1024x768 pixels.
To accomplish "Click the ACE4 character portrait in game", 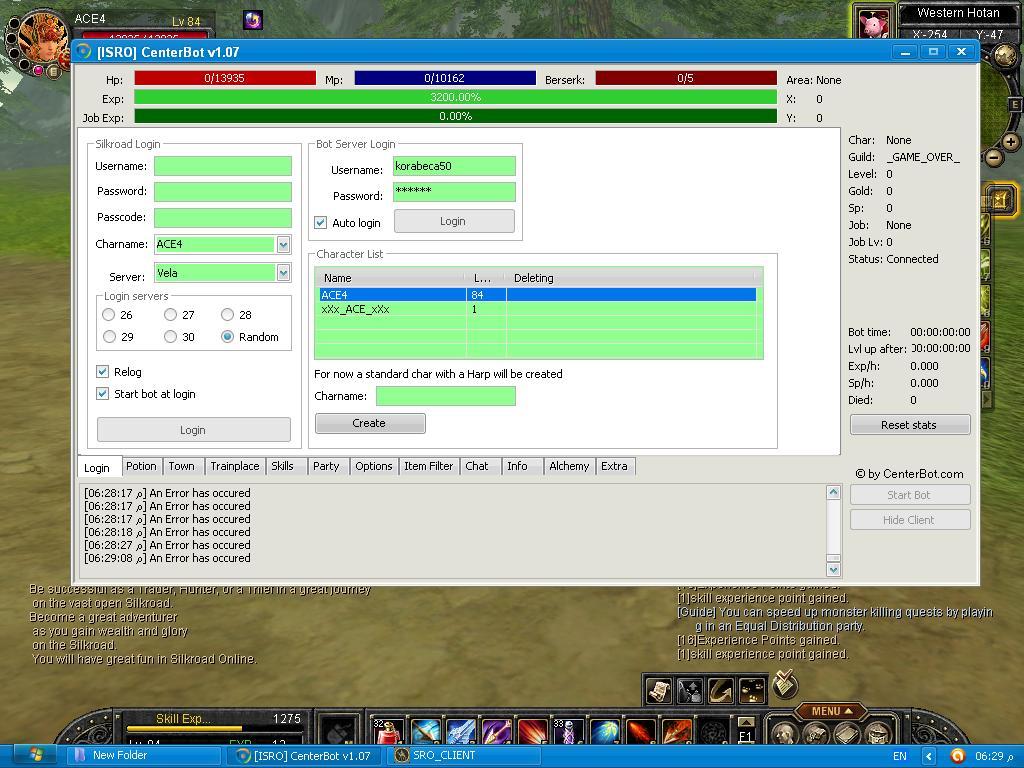I will tap(44, 36).
